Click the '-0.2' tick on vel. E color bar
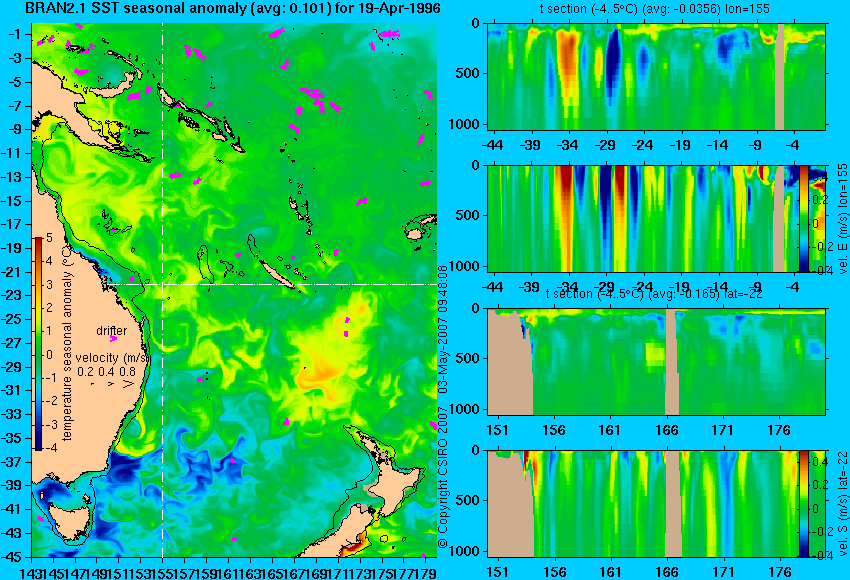This screenshot has width=850, height=580. click(819, 246)
